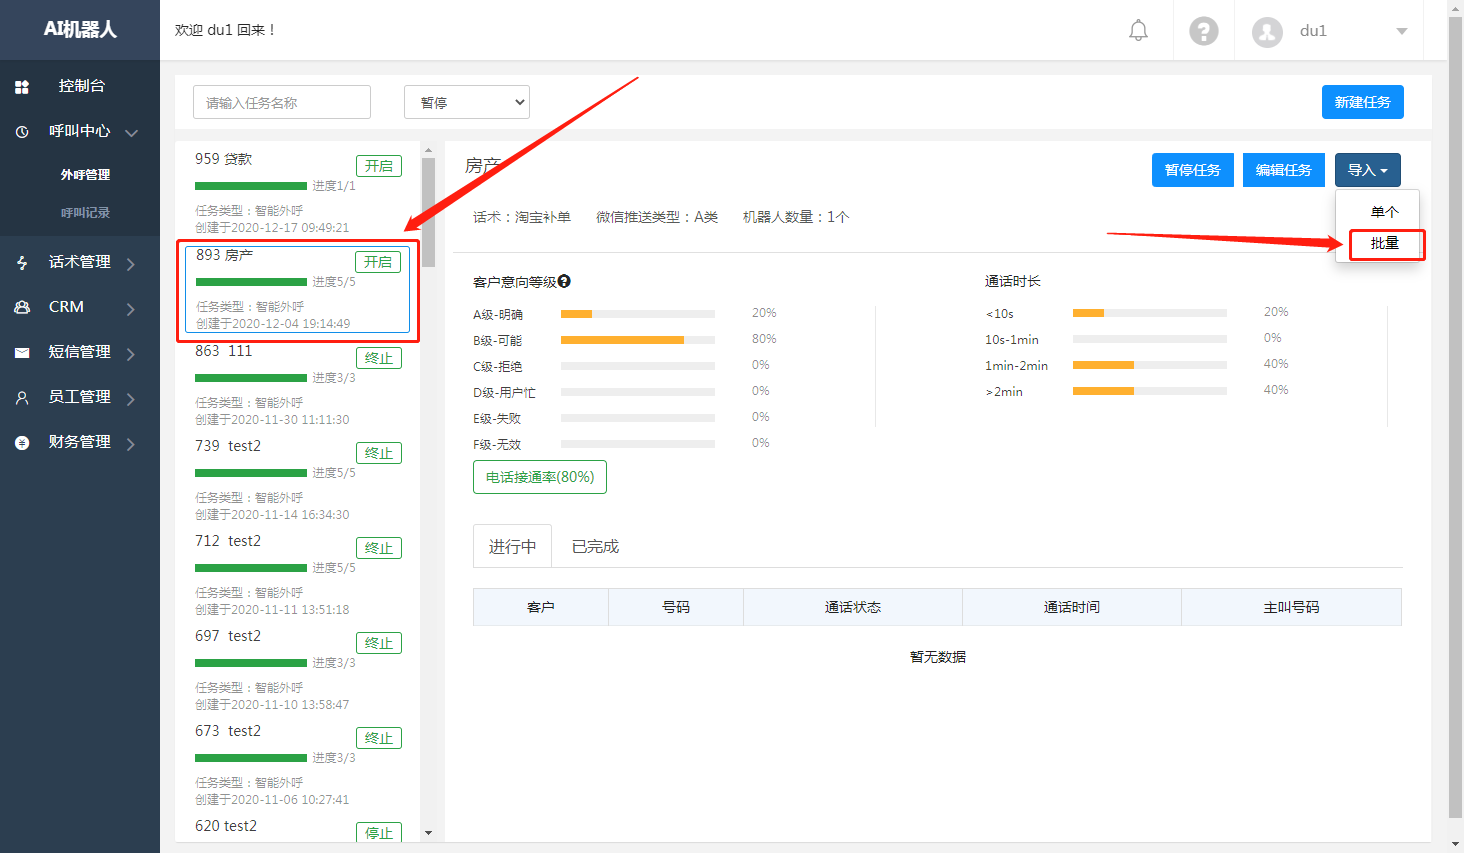Click the 话术：淘宝补单 text
This screenshot has width=1464, height=853.
[522, 217]
